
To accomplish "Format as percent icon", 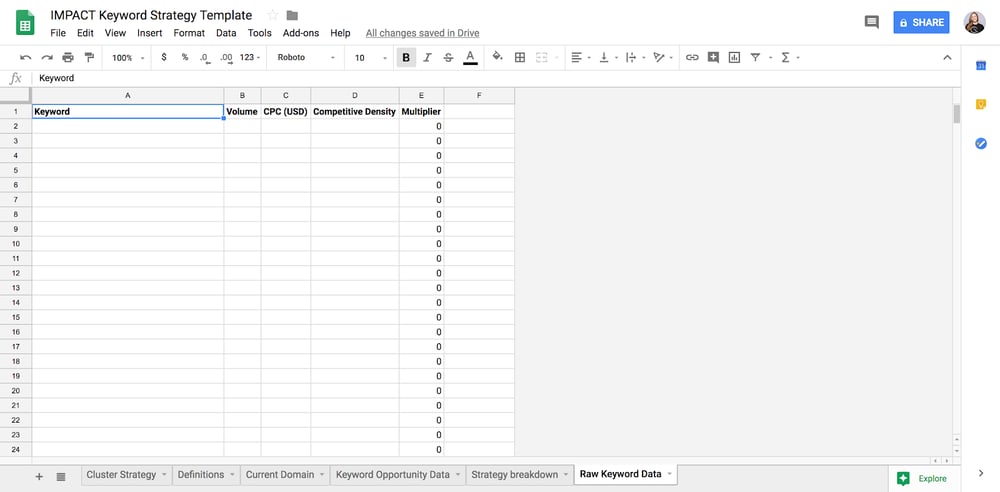I will 185,57.
